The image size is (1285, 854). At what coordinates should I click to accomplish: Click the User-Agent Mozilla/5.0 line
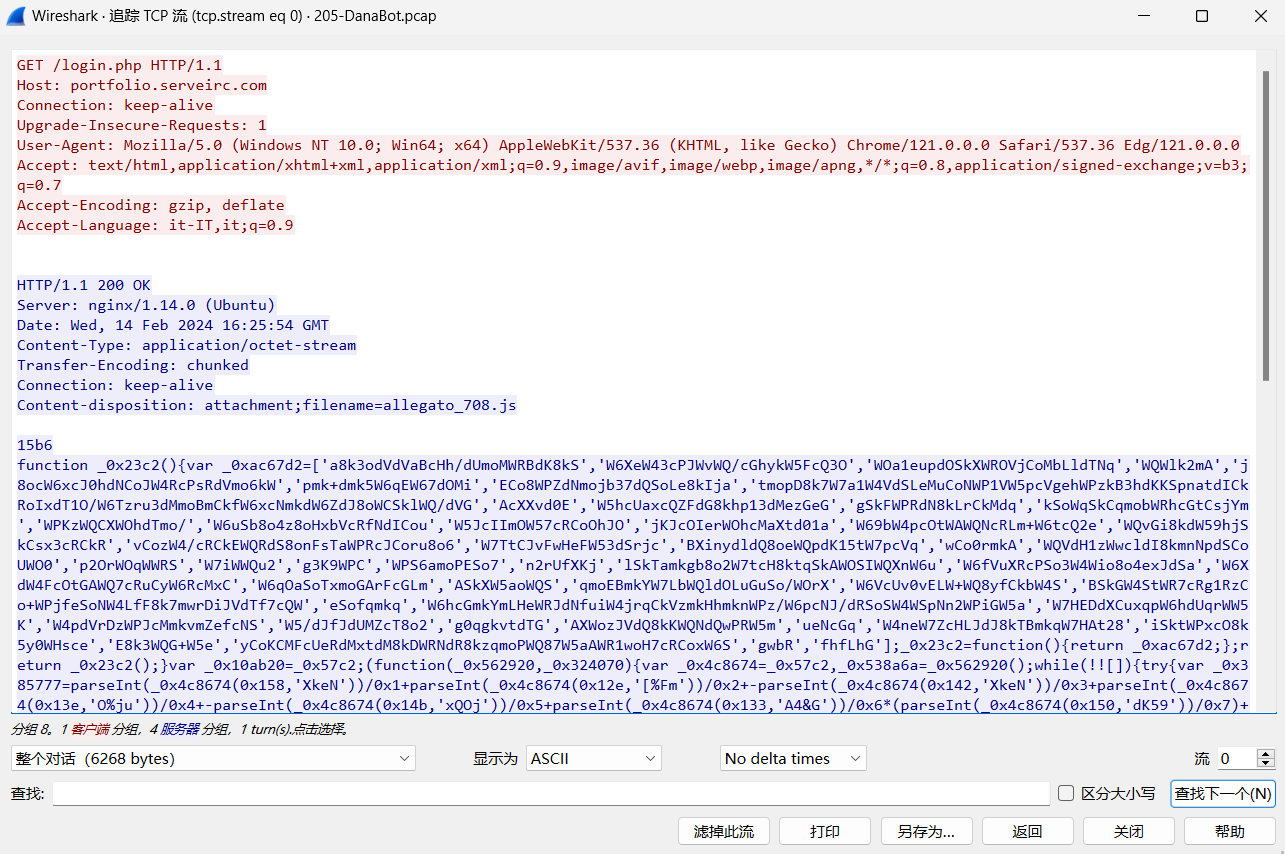[x=628, y=145]
